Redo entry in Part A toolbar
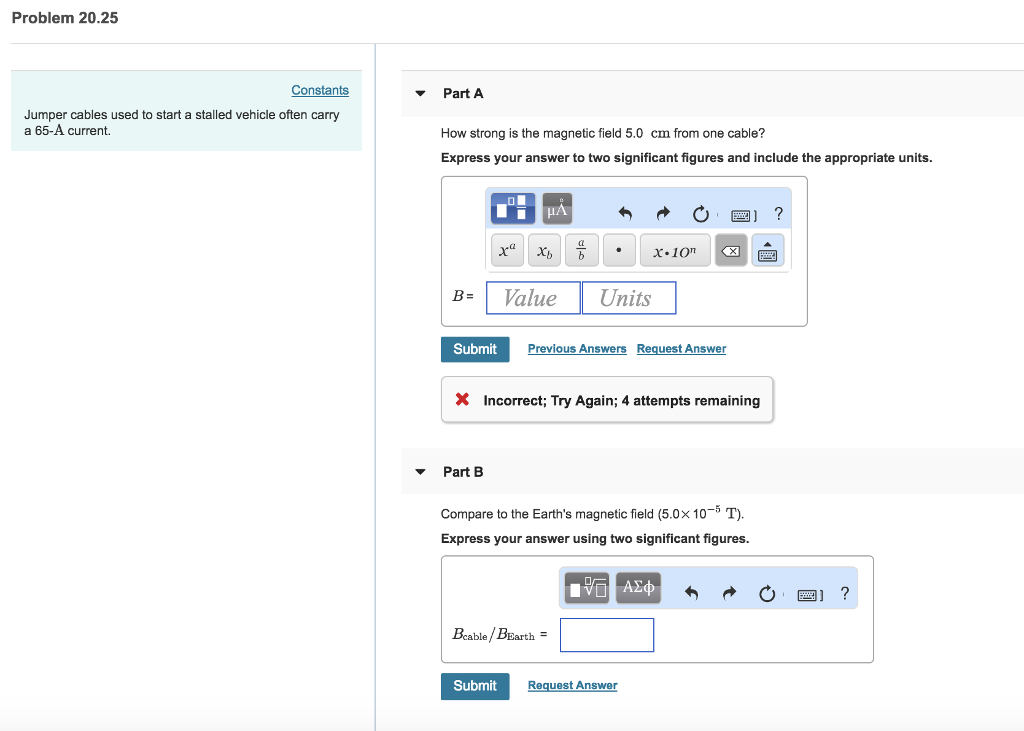Screen dimensions: 1024x731 662,213
